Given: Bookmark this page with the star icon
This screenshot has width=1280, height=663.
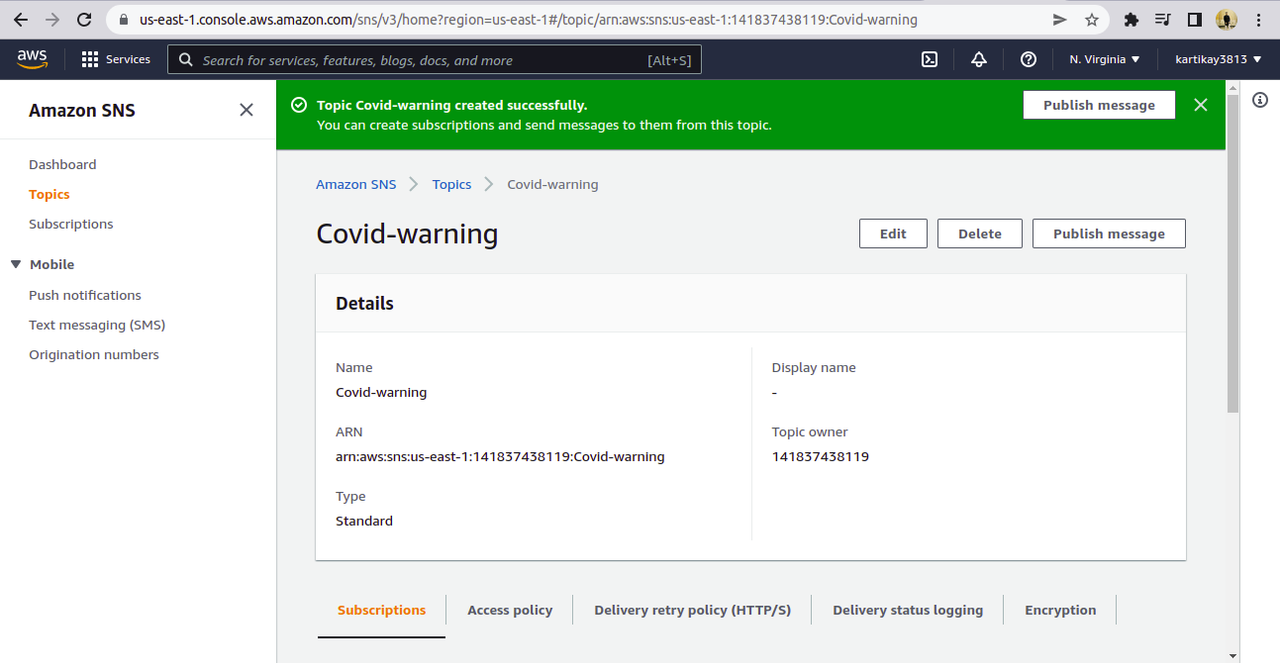Looking at the screenshot, I should (x=1092, y=19).
